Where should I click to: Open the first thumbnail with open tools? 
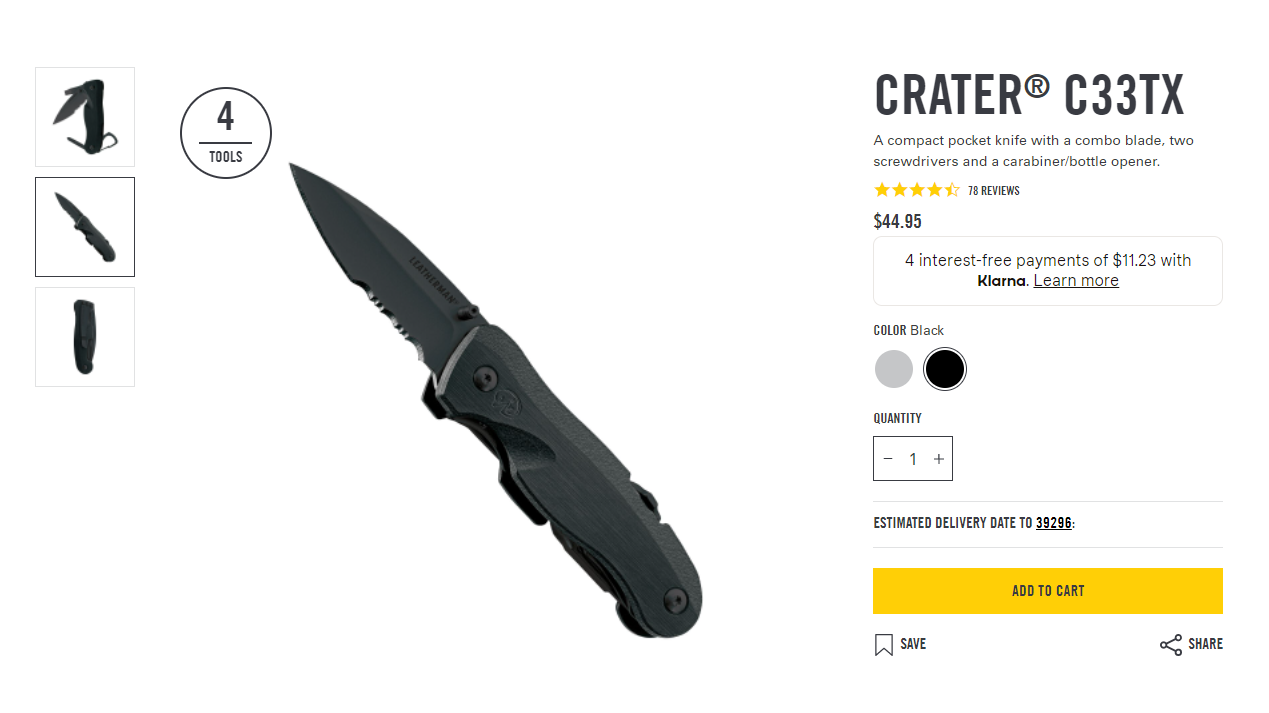(85, 117)
